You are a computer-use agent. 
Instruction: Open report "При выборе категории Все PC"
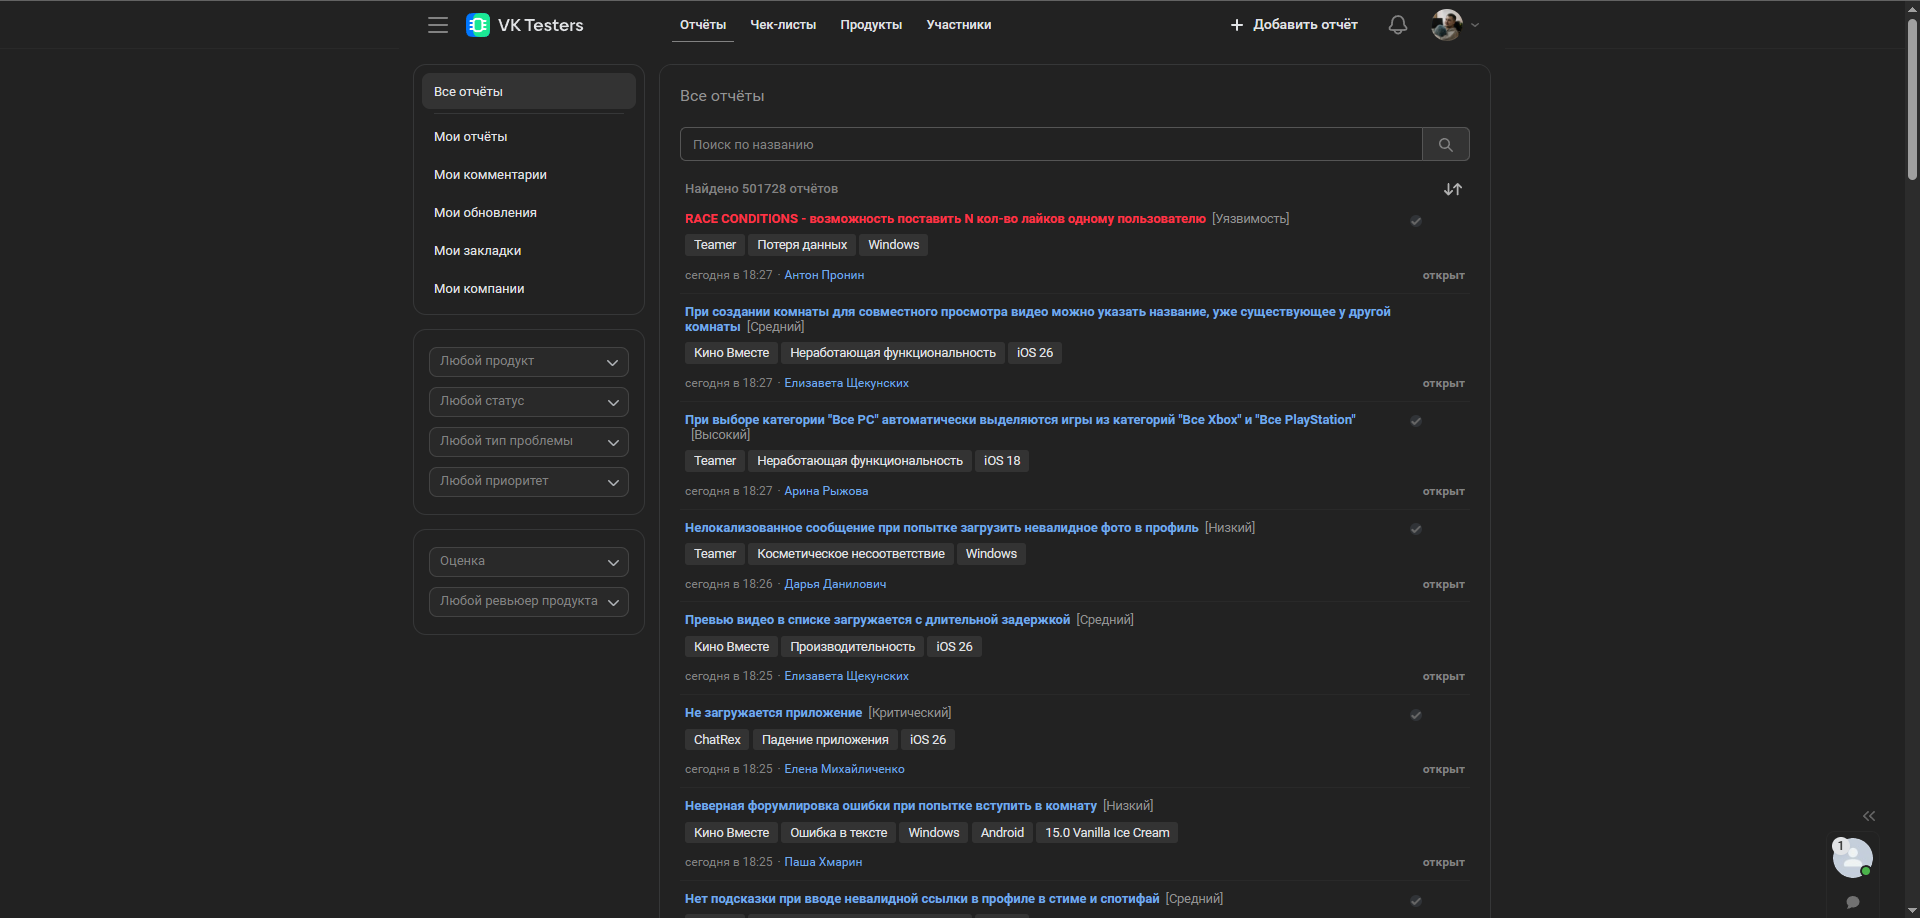click(1020, 420)
